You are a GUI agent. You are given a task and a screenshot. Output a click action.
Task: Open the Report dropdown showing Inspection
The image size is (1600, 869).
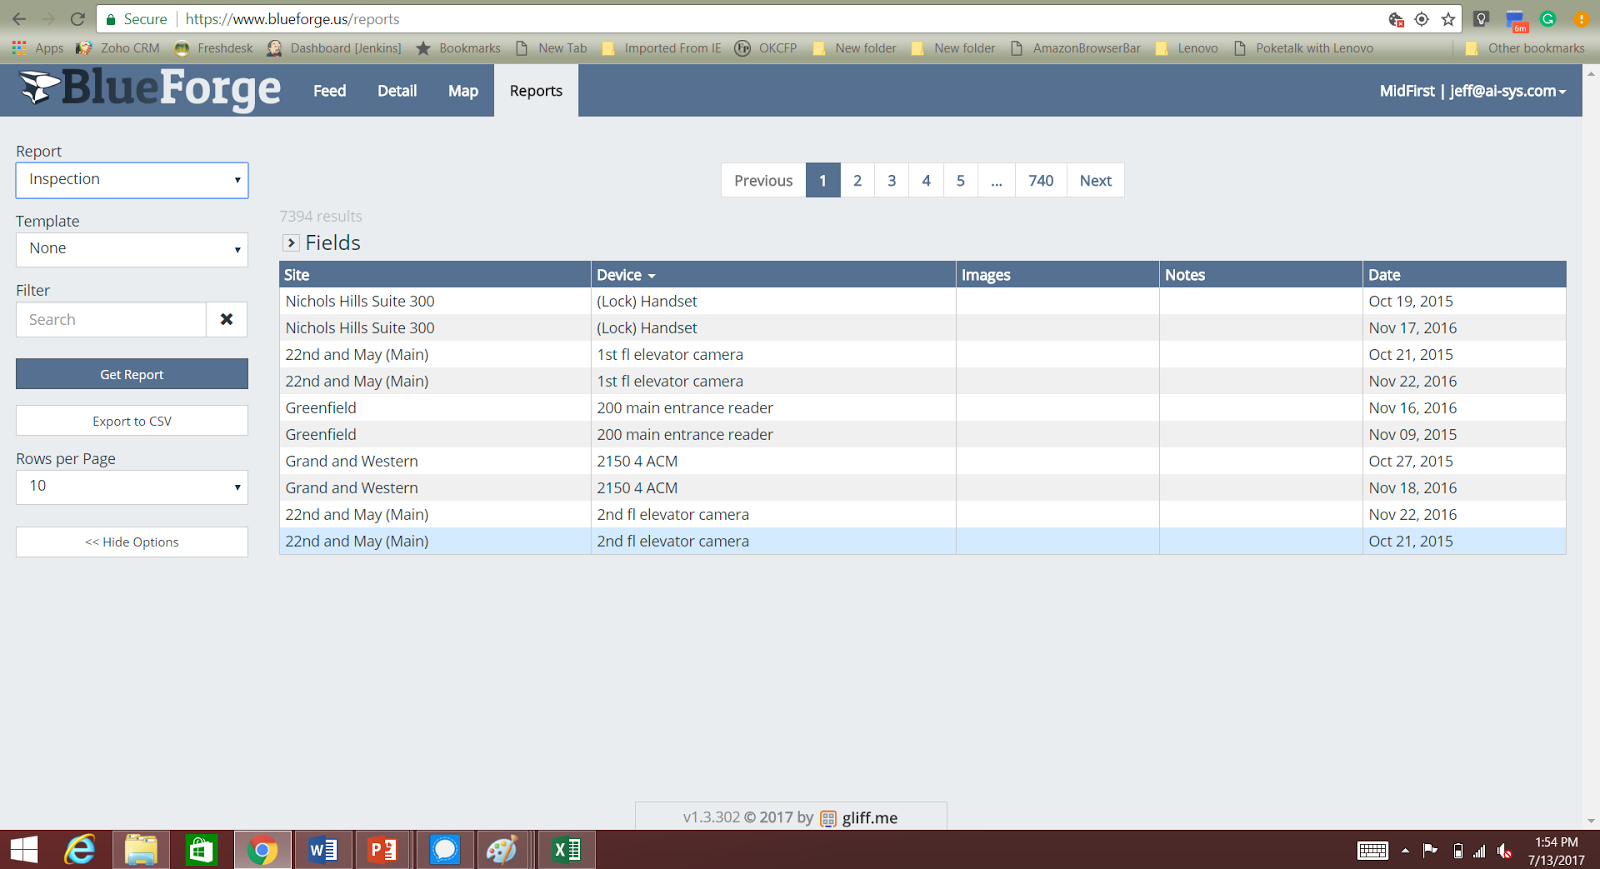point(132,180)
